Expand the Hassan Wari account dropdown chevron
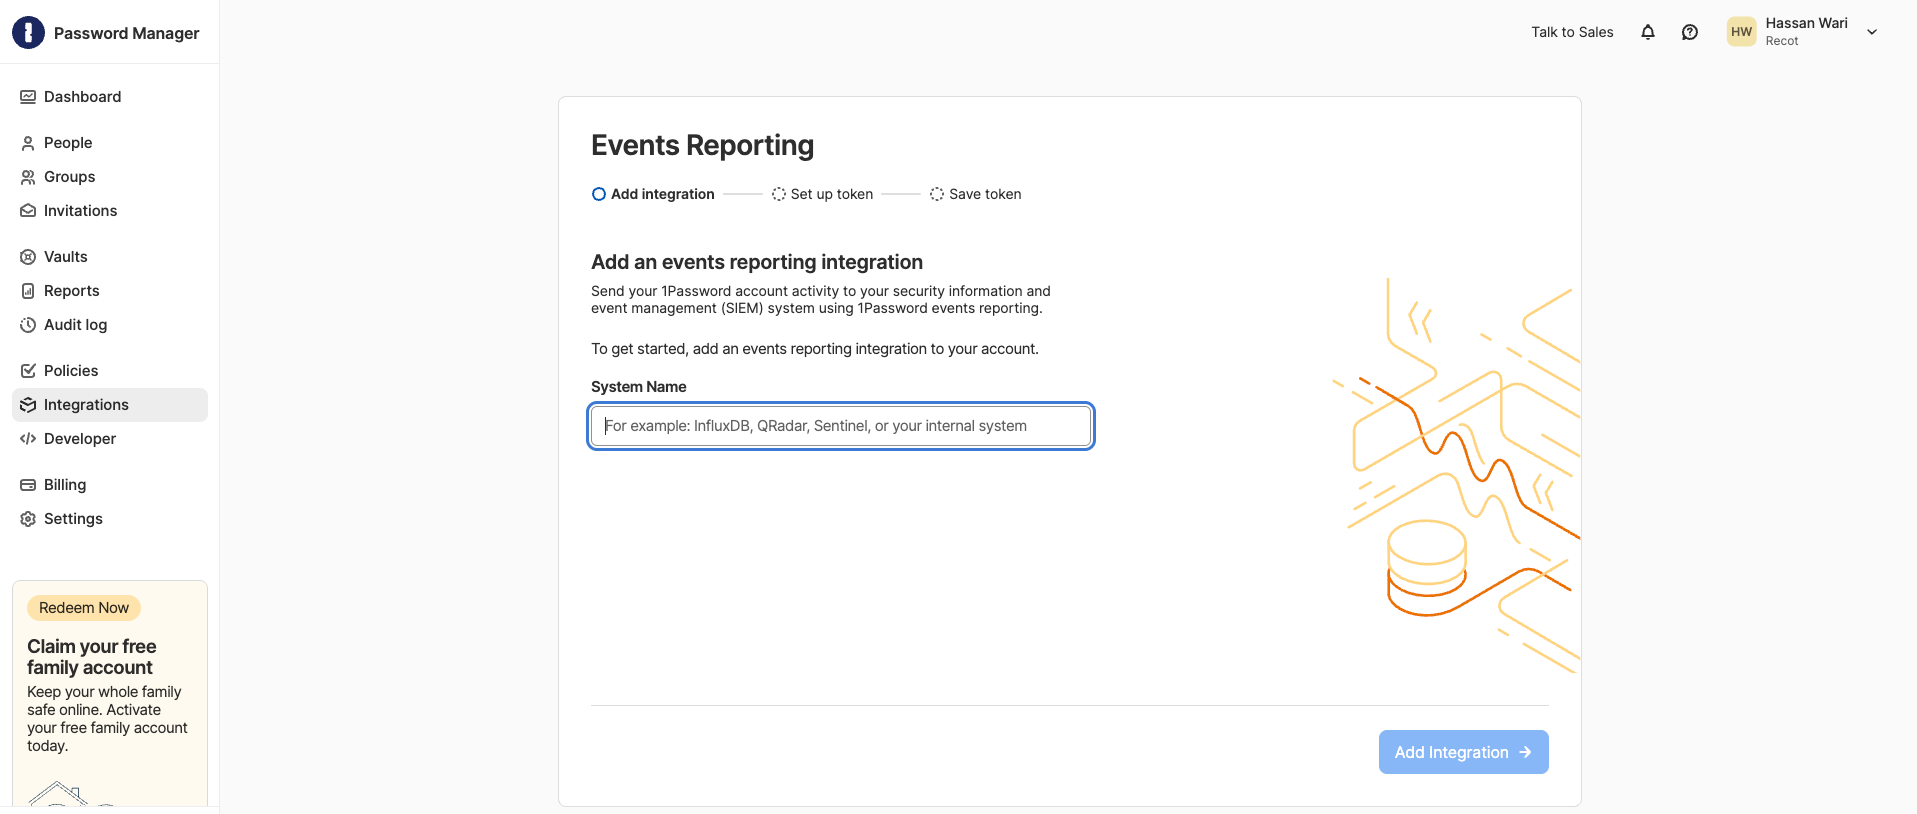 click(x=1872, y=32)
